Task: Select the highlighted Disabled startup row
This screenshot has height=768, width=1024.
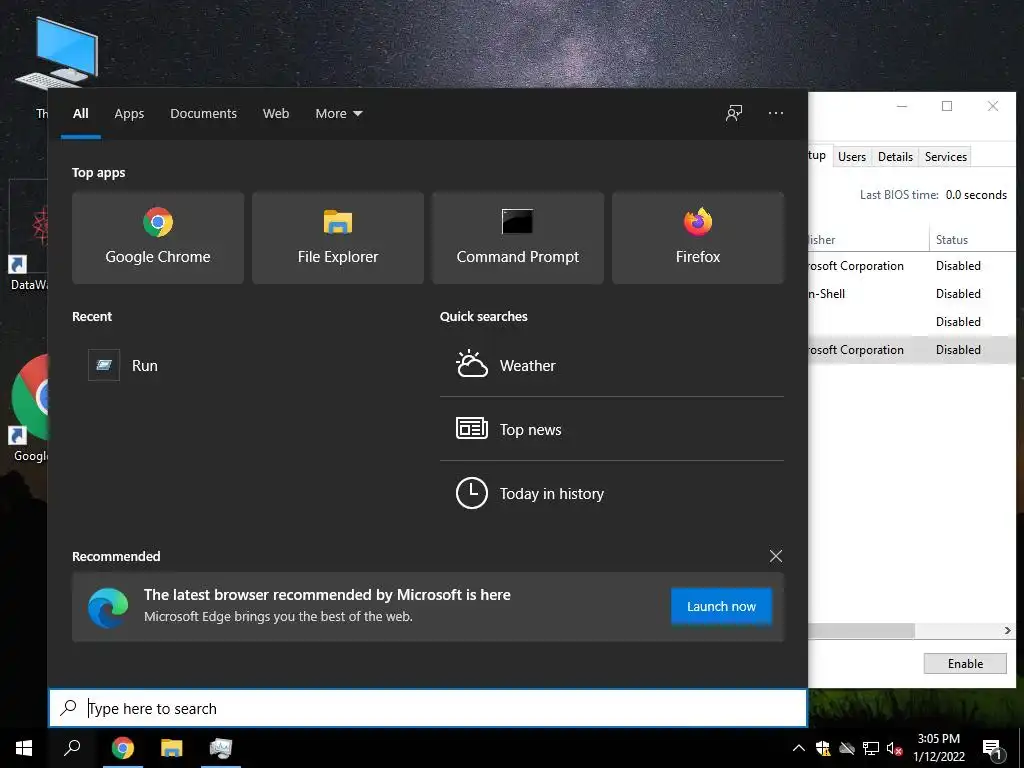Action: pyautogui.click(x=912, y=349)
